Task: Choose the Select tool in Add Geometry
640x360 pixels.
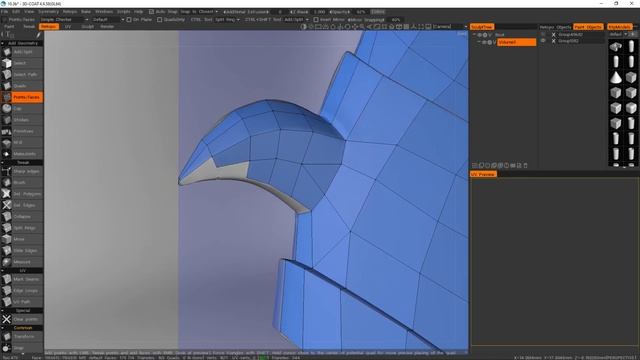Action: [x=22, y=63]
